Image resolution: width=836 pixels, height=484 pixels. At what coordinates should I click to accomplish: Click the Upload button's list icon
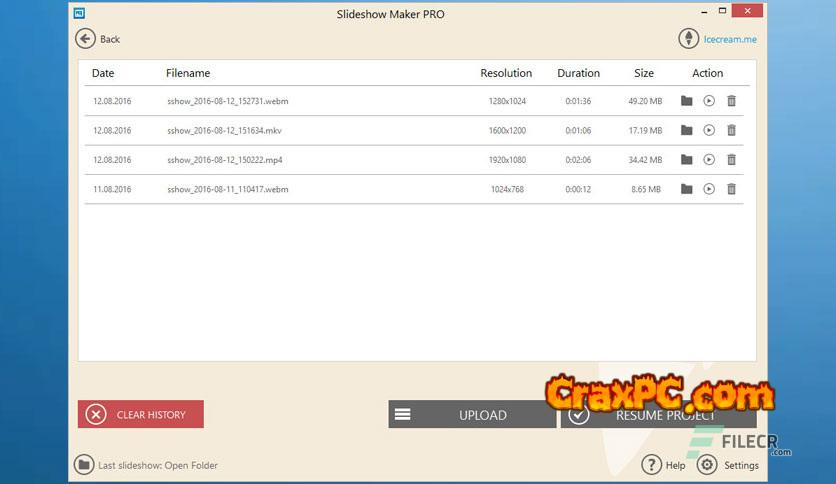[x=403, y=414]
